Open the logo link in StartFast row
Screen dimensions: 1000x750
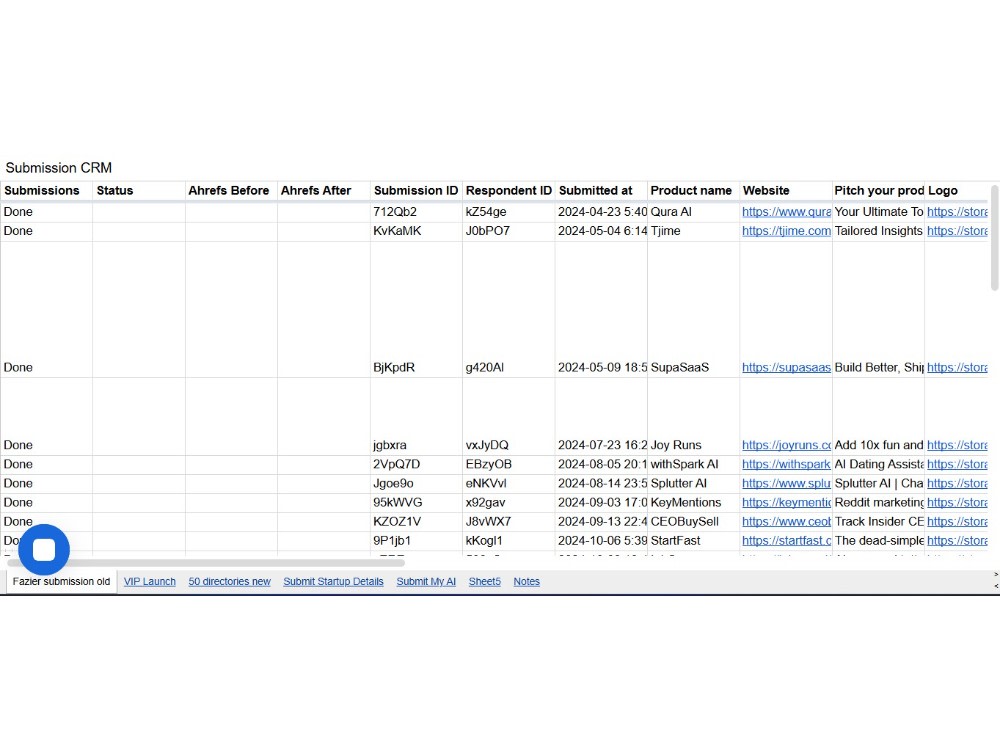click(x=957, y=541)
